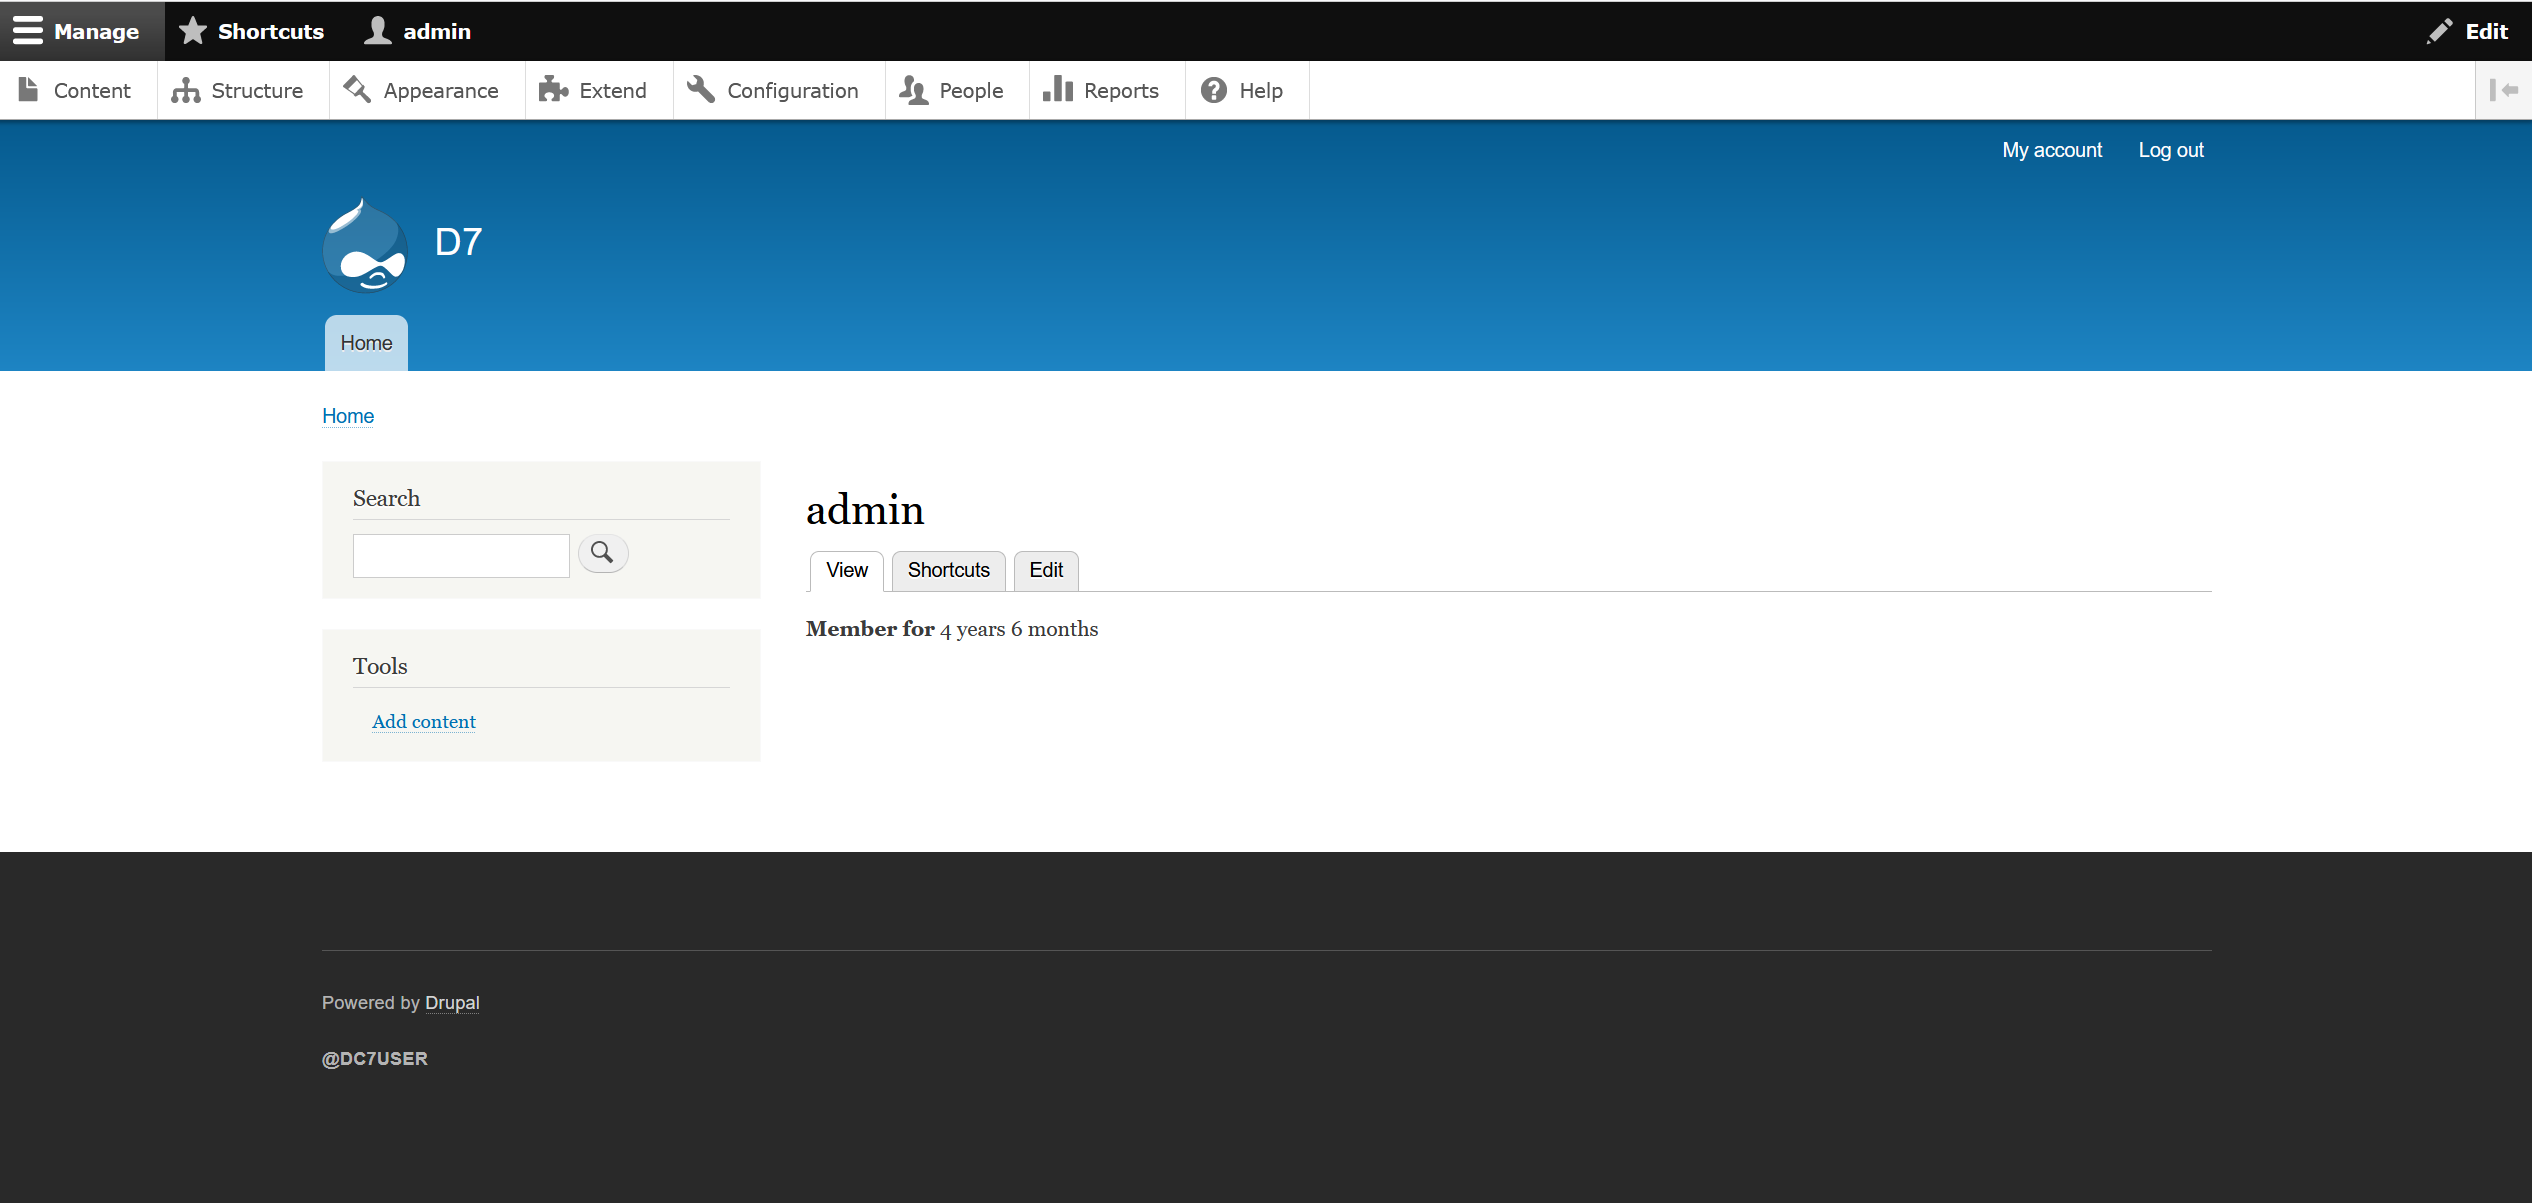The image size is (2532, 1203).
Task: Open Shortcuts via the star icon
Action: tap(193, 31)
